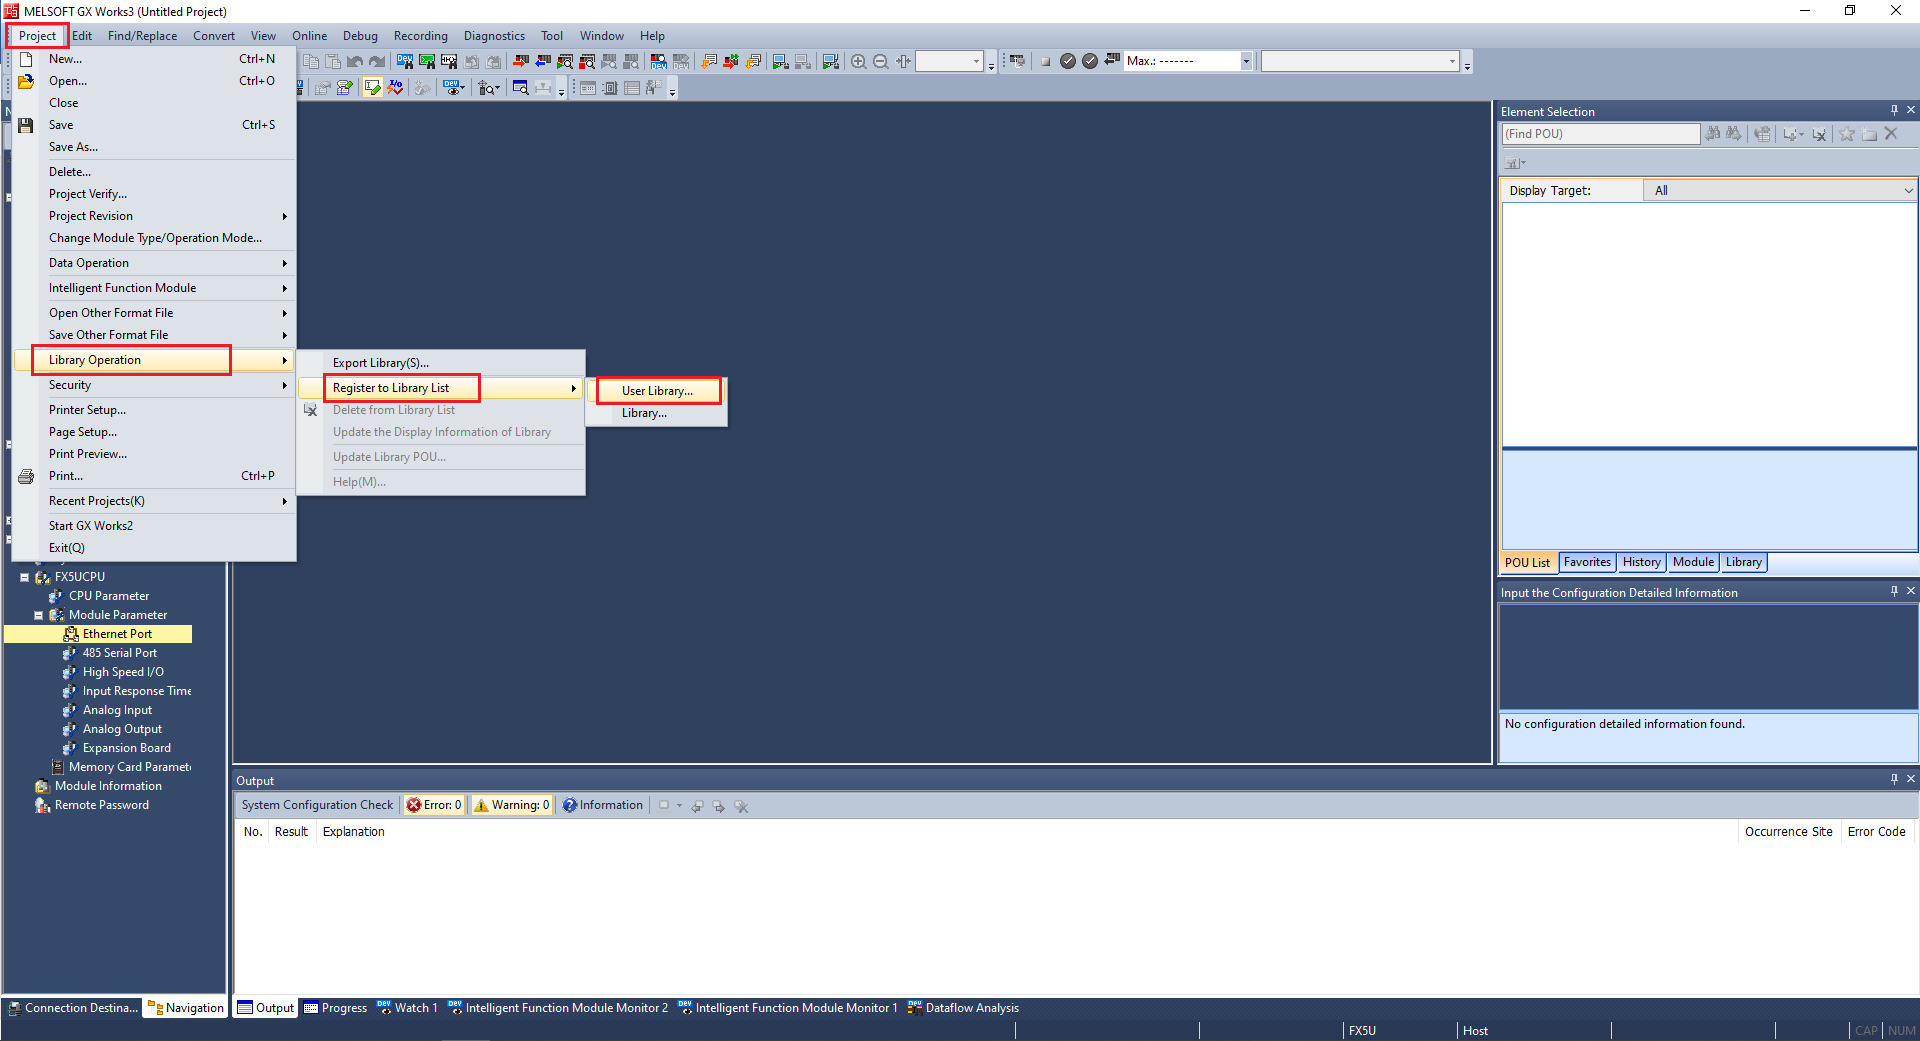Image resolution: width=1920 pixels, height=1041 pixels.
Task: Click the delete X icon in Element Selection toolbar
Action: (1890, 134)
